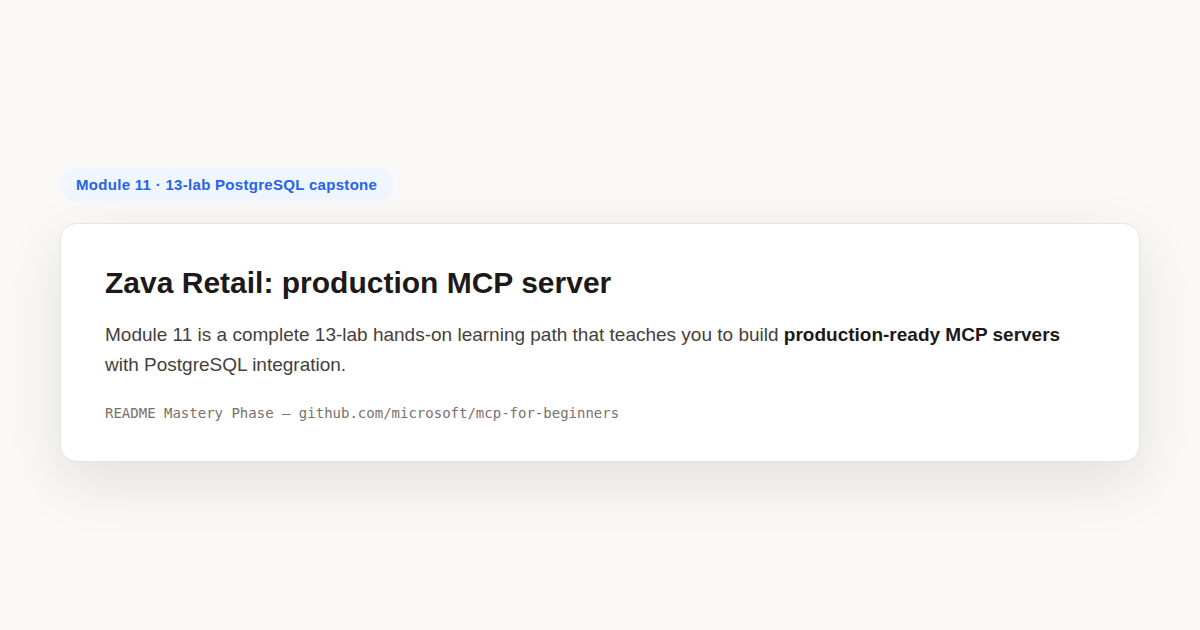The height and width of the screenshot is (630, 1200).
Task: Click the bold 'production-ready MCP servers' text
Action: click(921, 335)
